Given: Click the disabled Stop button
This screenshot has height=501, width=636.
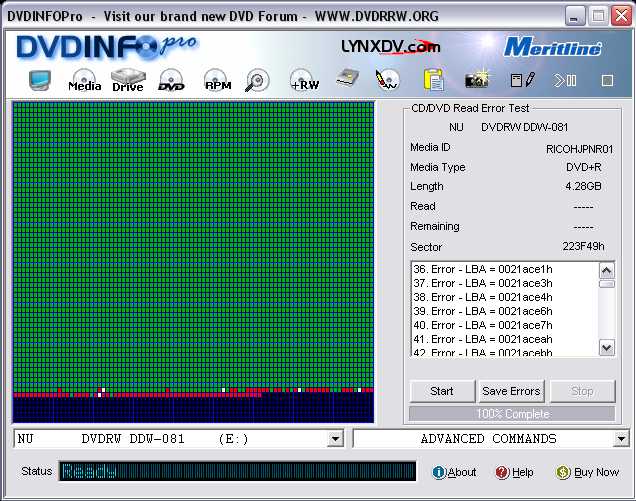Looking at the screenshot, I should point(582,391).
